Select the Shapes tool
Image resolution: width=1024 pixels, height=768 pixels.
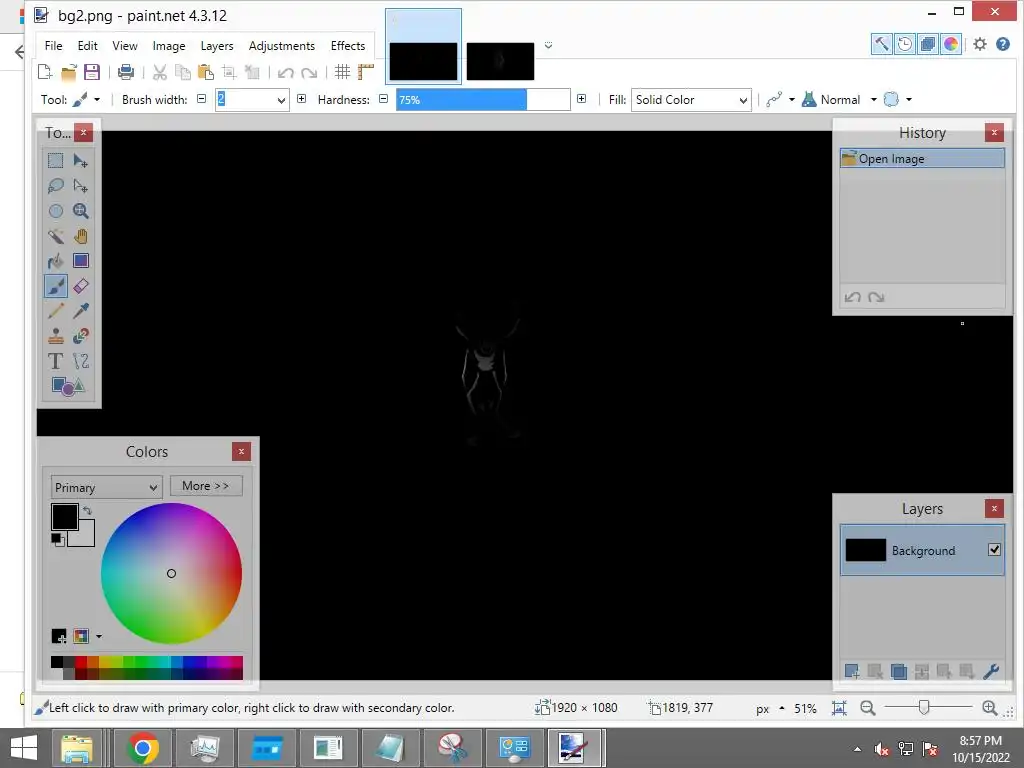[68, 386]
